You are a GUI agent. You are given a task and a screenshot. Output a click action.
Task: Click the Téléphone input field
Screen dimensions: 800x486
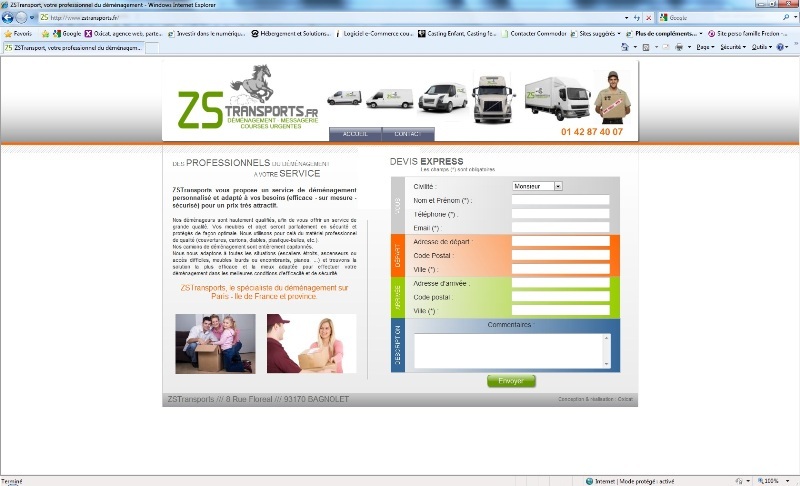click(x=560, y=214)
